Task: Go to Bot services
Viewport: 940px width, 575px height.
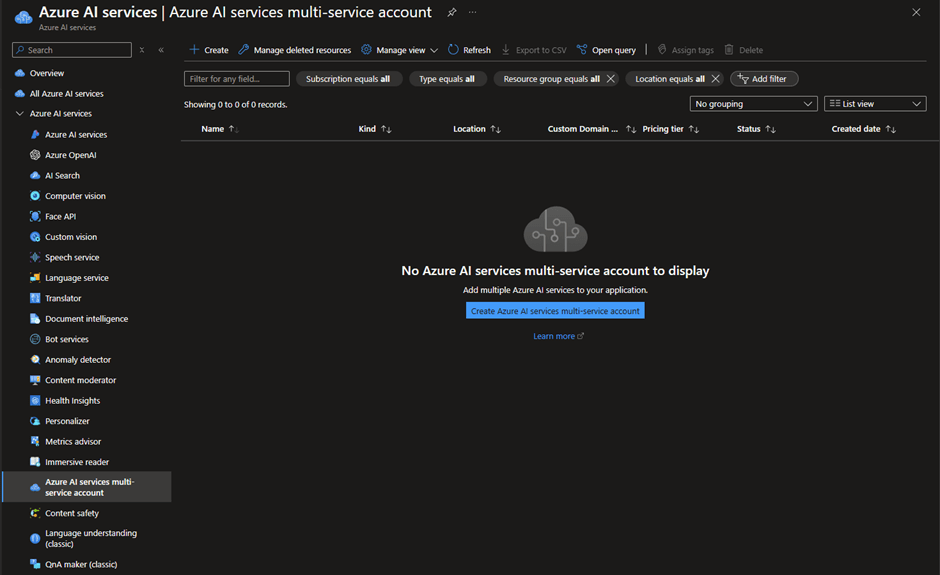Action: click(66, 339)
